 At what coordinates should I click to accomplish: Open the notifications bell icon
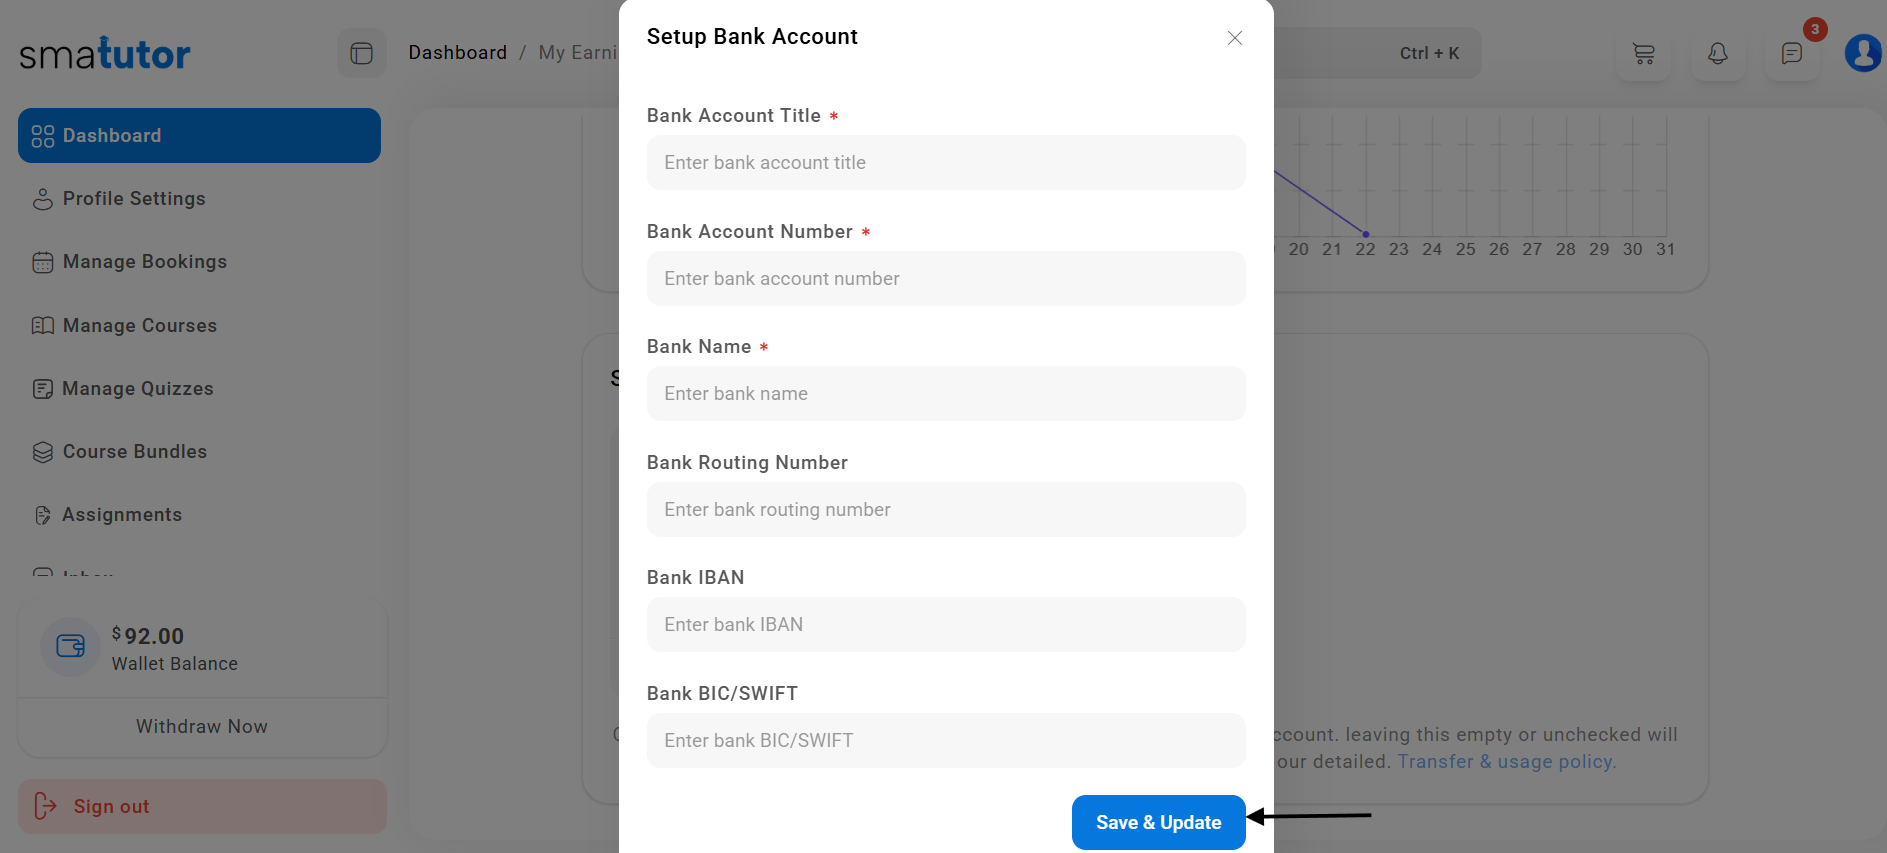point(1717,53)
